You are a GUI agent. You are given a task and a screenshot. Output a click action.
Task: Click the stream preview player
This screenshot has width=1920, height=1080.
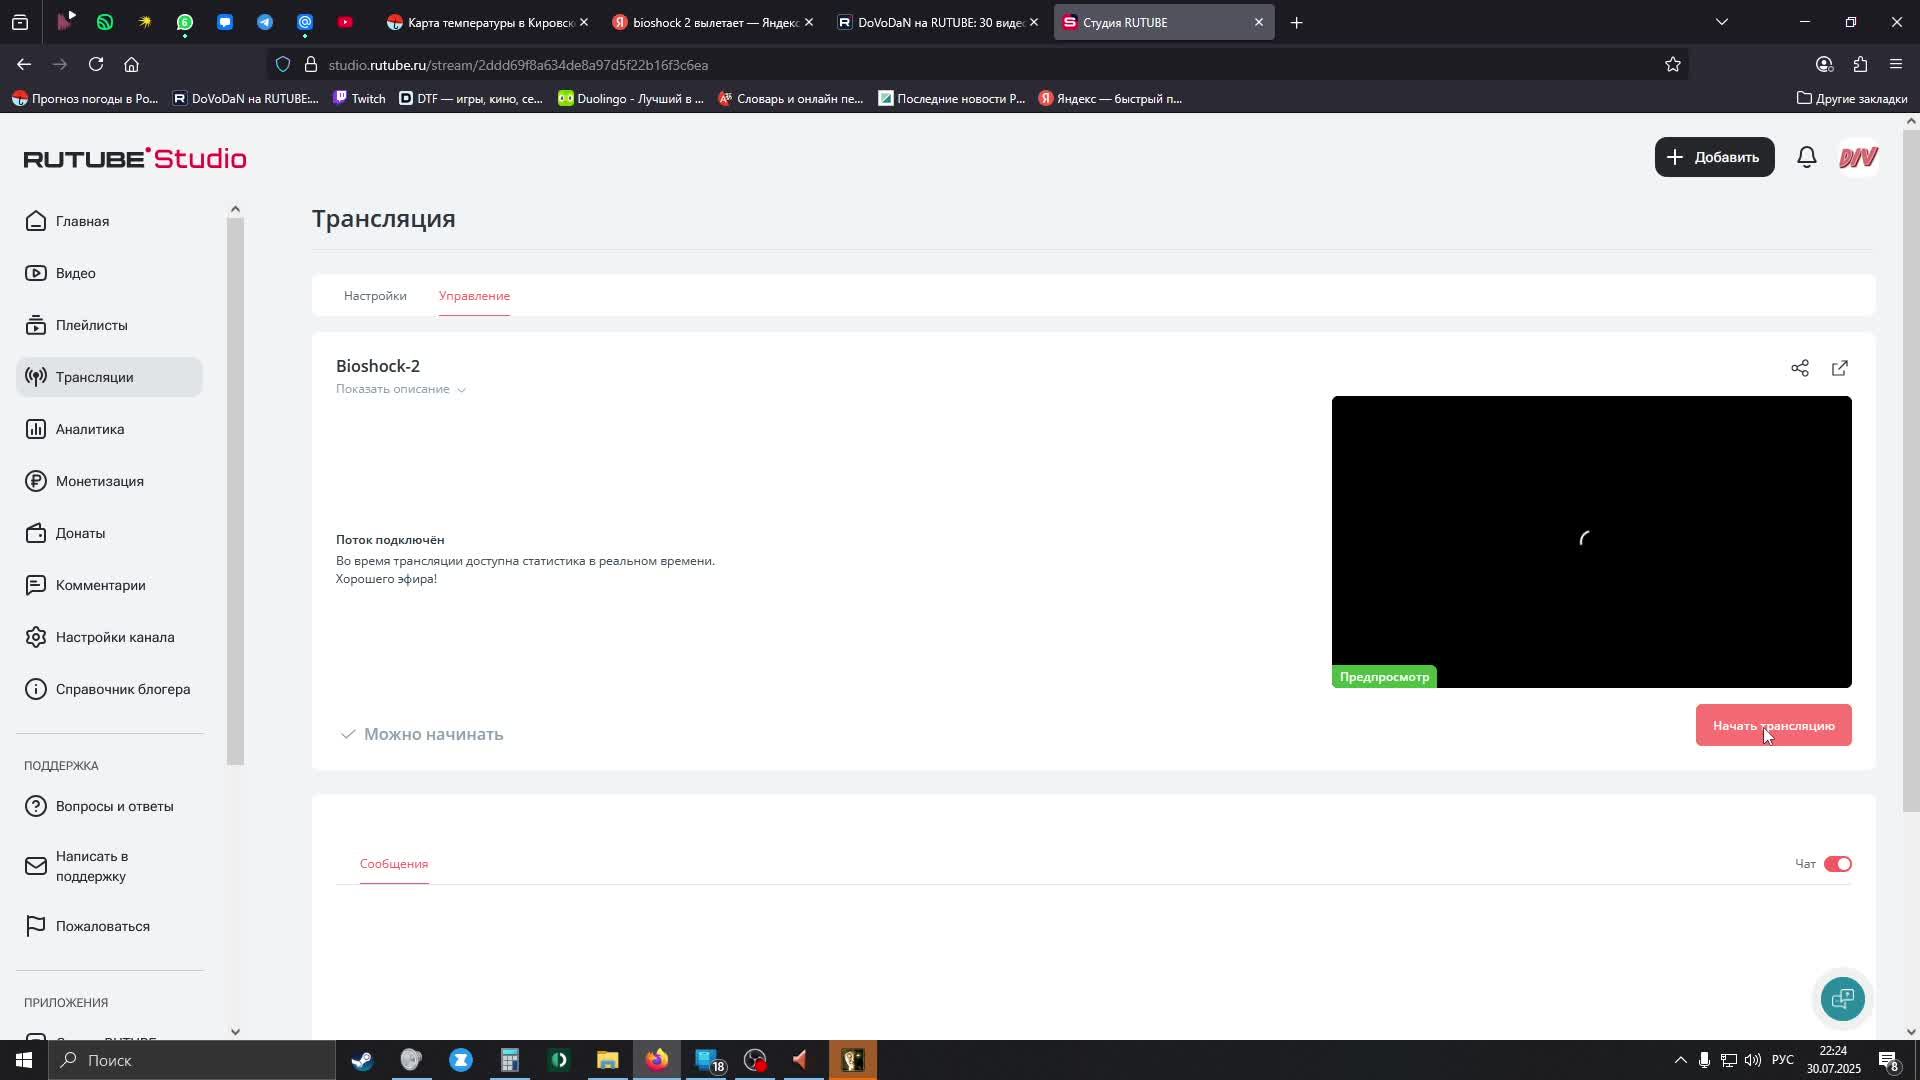tap(1590, 540)
